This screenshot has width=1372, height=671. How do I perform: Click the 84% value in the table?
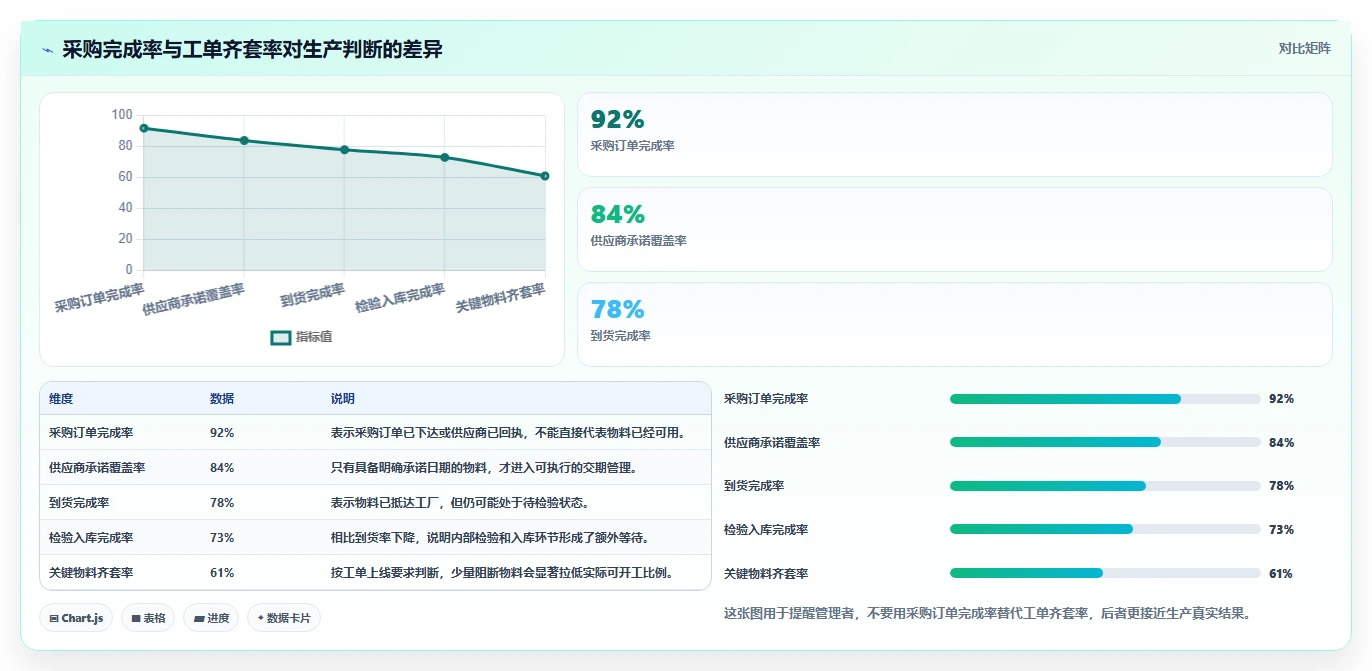pyautogui.click(x=222, y=467)
